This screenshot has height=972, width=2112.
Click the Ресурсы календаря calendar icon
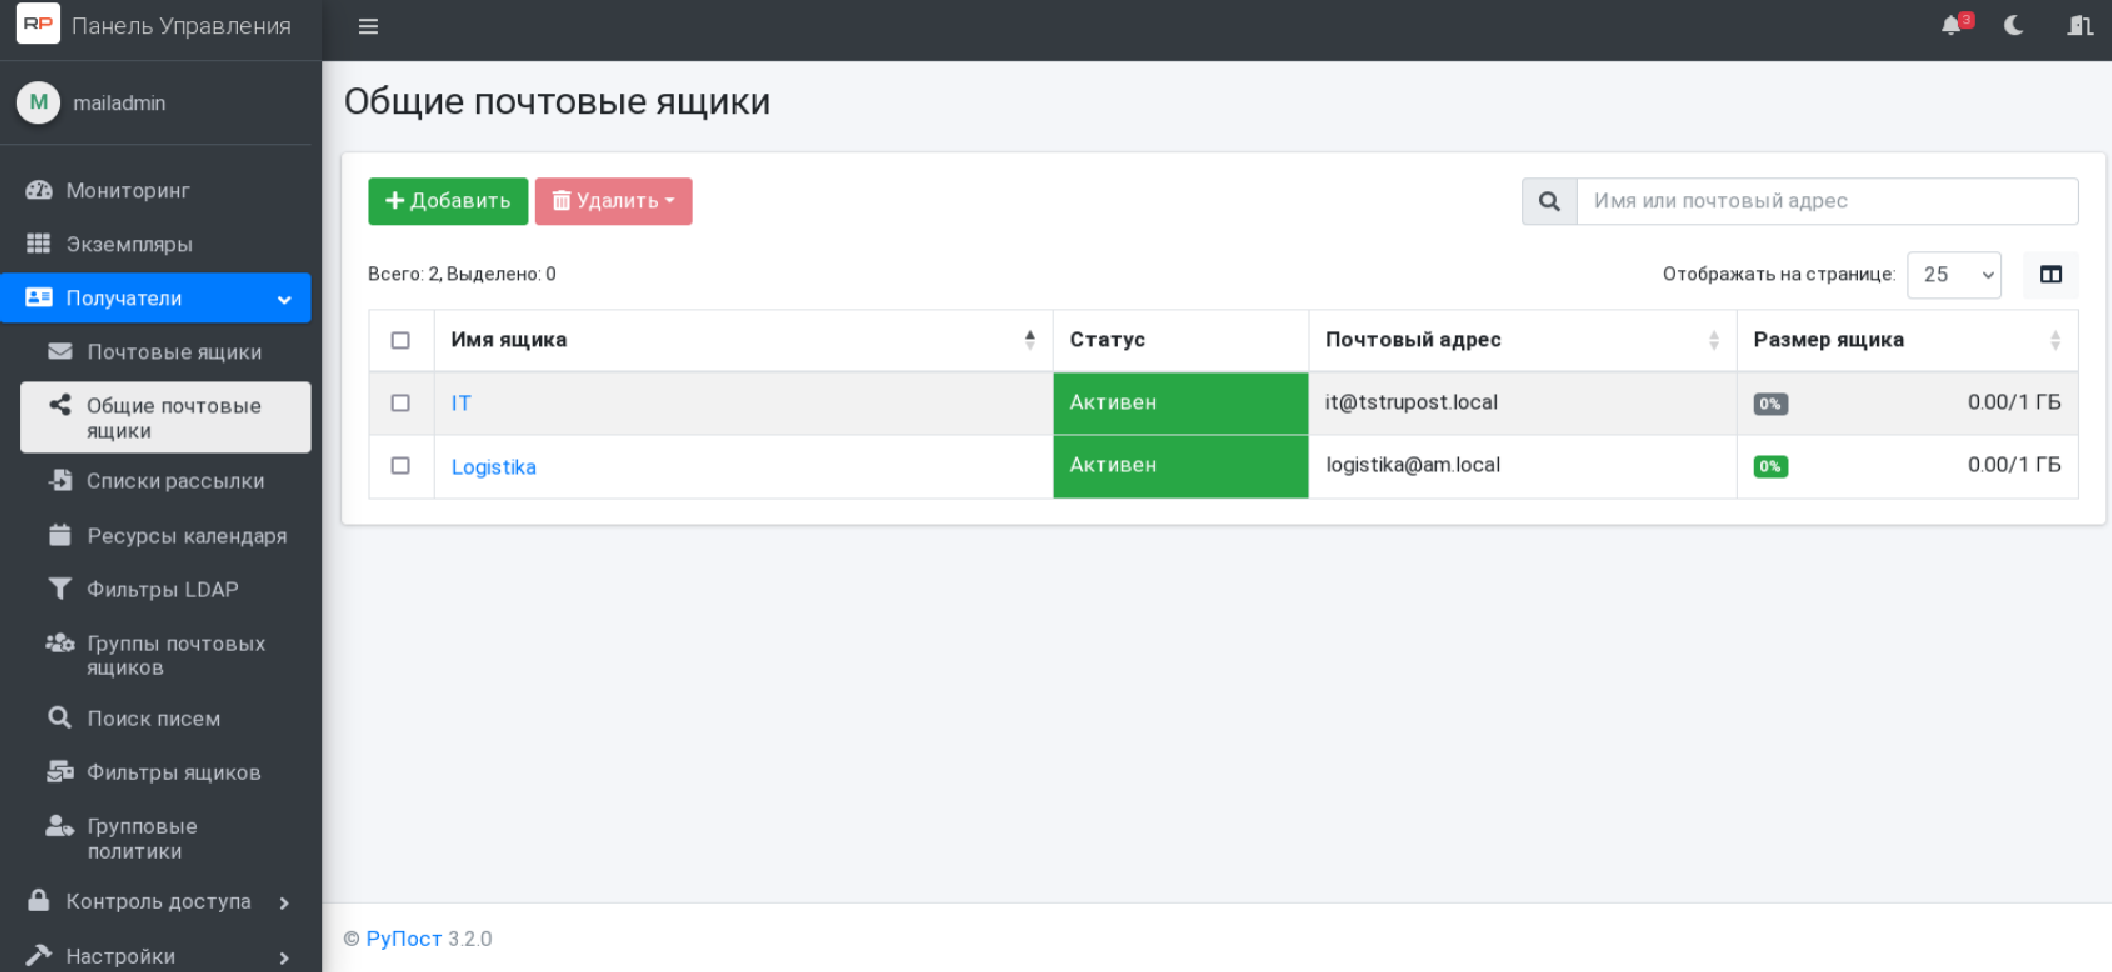click(x=60, y=535)
